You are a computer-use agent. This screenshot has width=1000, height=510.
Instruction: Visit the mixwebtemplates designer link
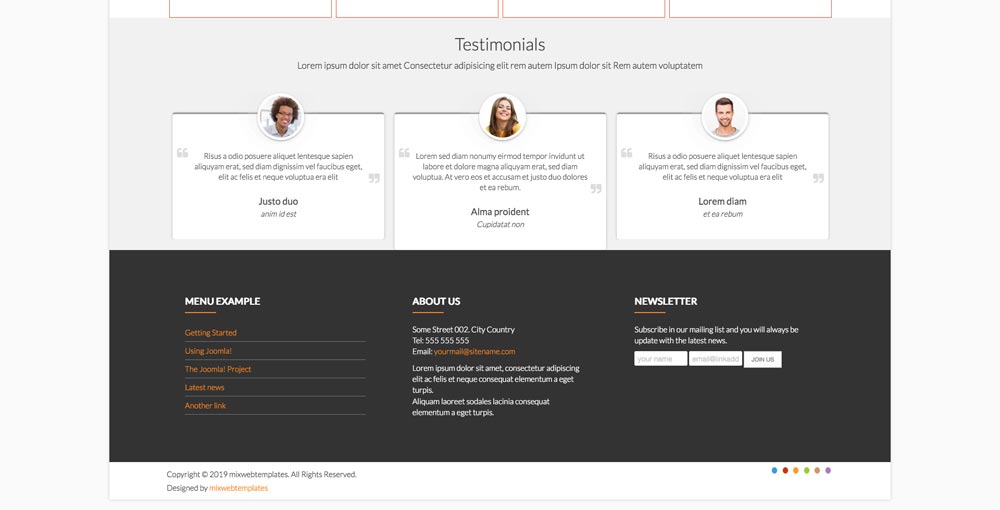(238, 488)
